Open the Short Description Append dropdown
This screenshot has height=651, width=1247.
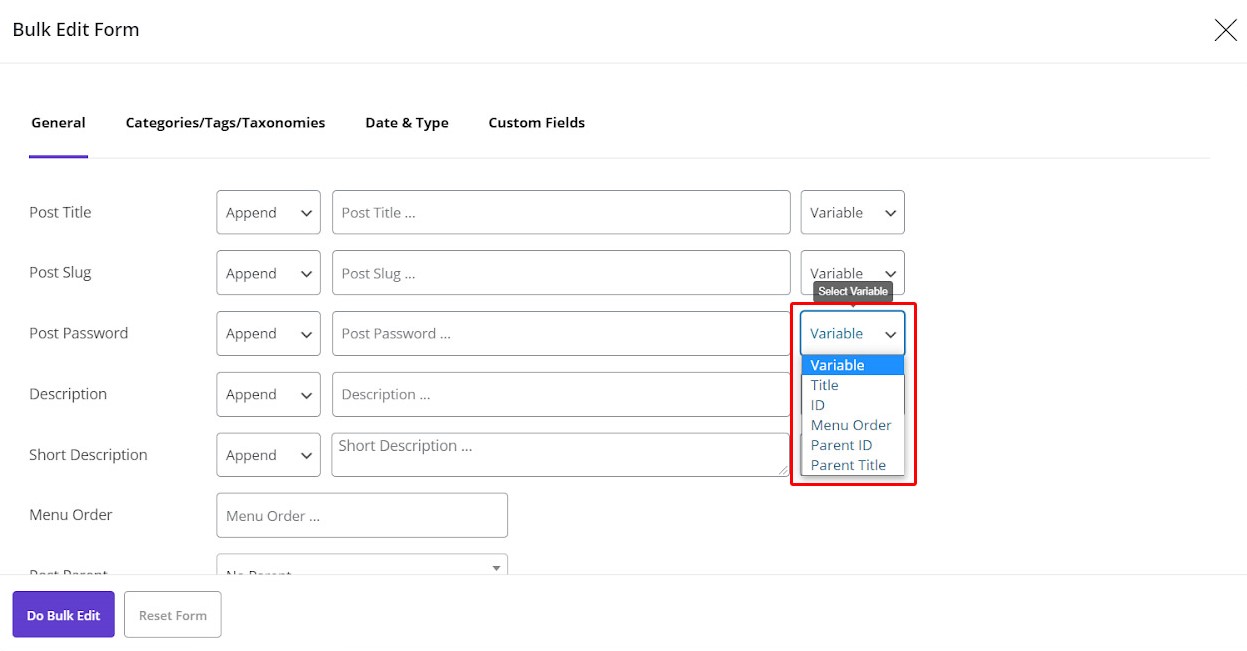pyautogui.click(x=268, y=455)
